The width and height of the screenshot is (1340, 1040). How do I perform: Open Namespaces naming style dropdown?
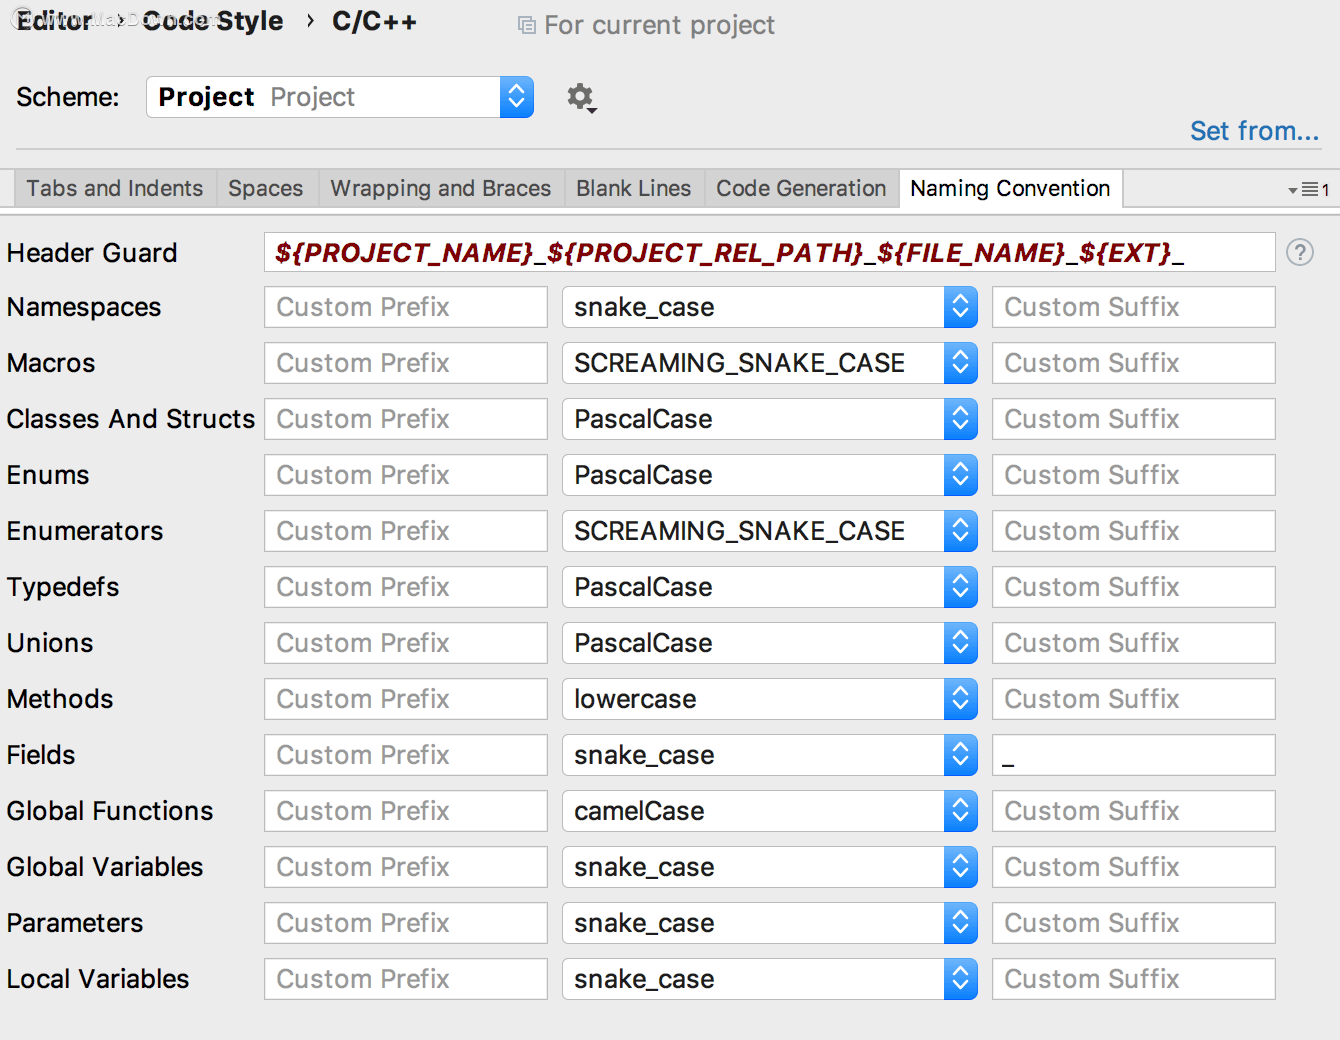click(x=770, y=307)
